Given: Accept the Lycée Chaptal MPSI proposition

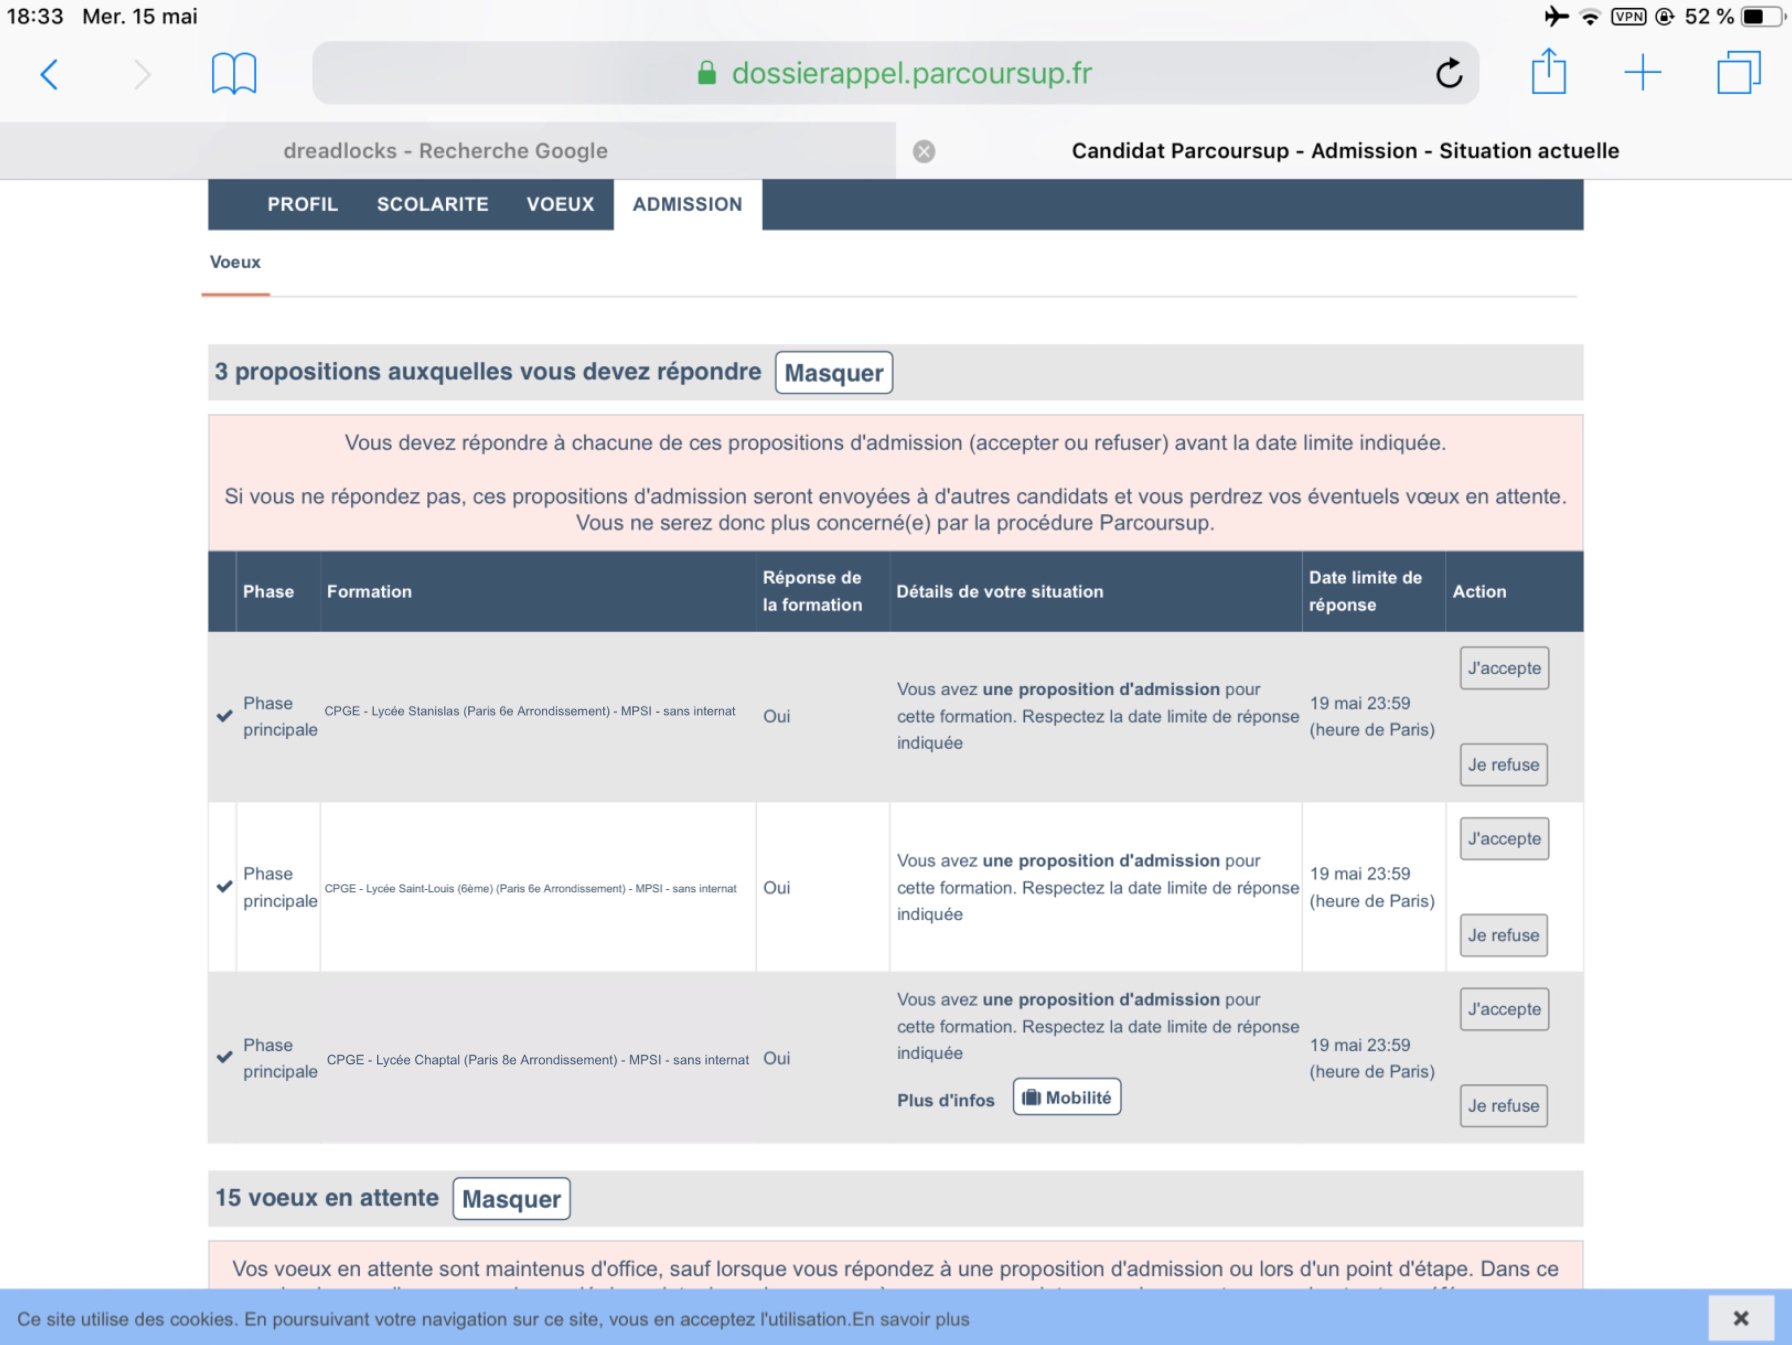Looking at the screenshot, I should [x=1503, y=1009].
